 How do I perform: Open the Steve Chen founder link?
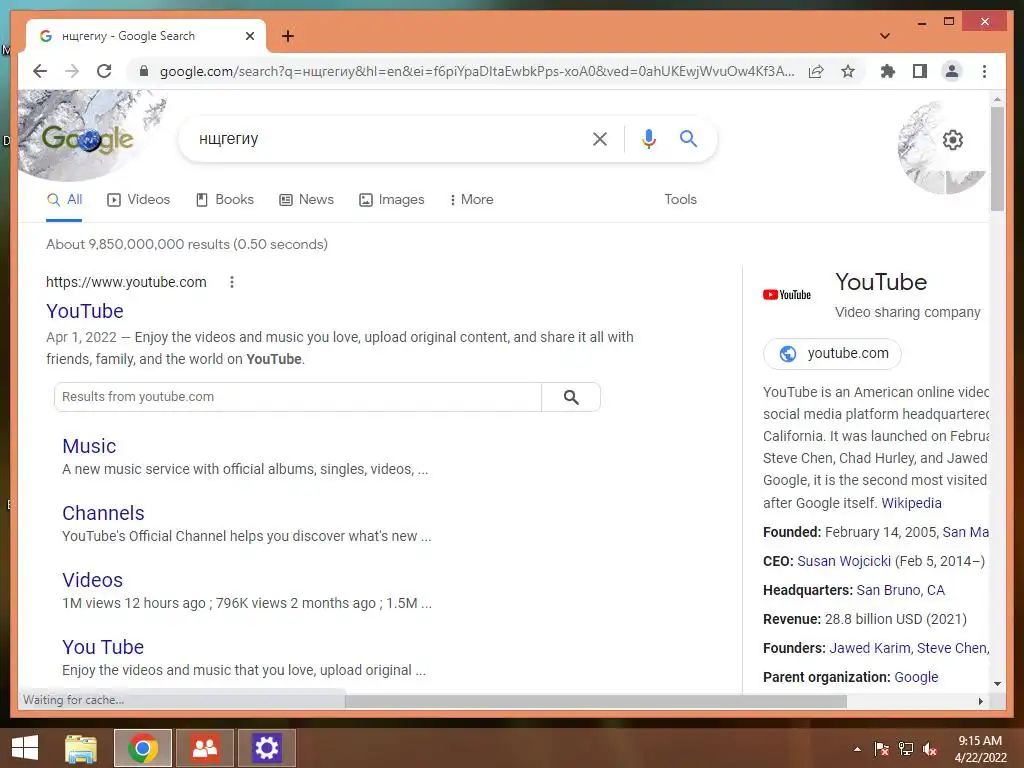coord(952,648)
